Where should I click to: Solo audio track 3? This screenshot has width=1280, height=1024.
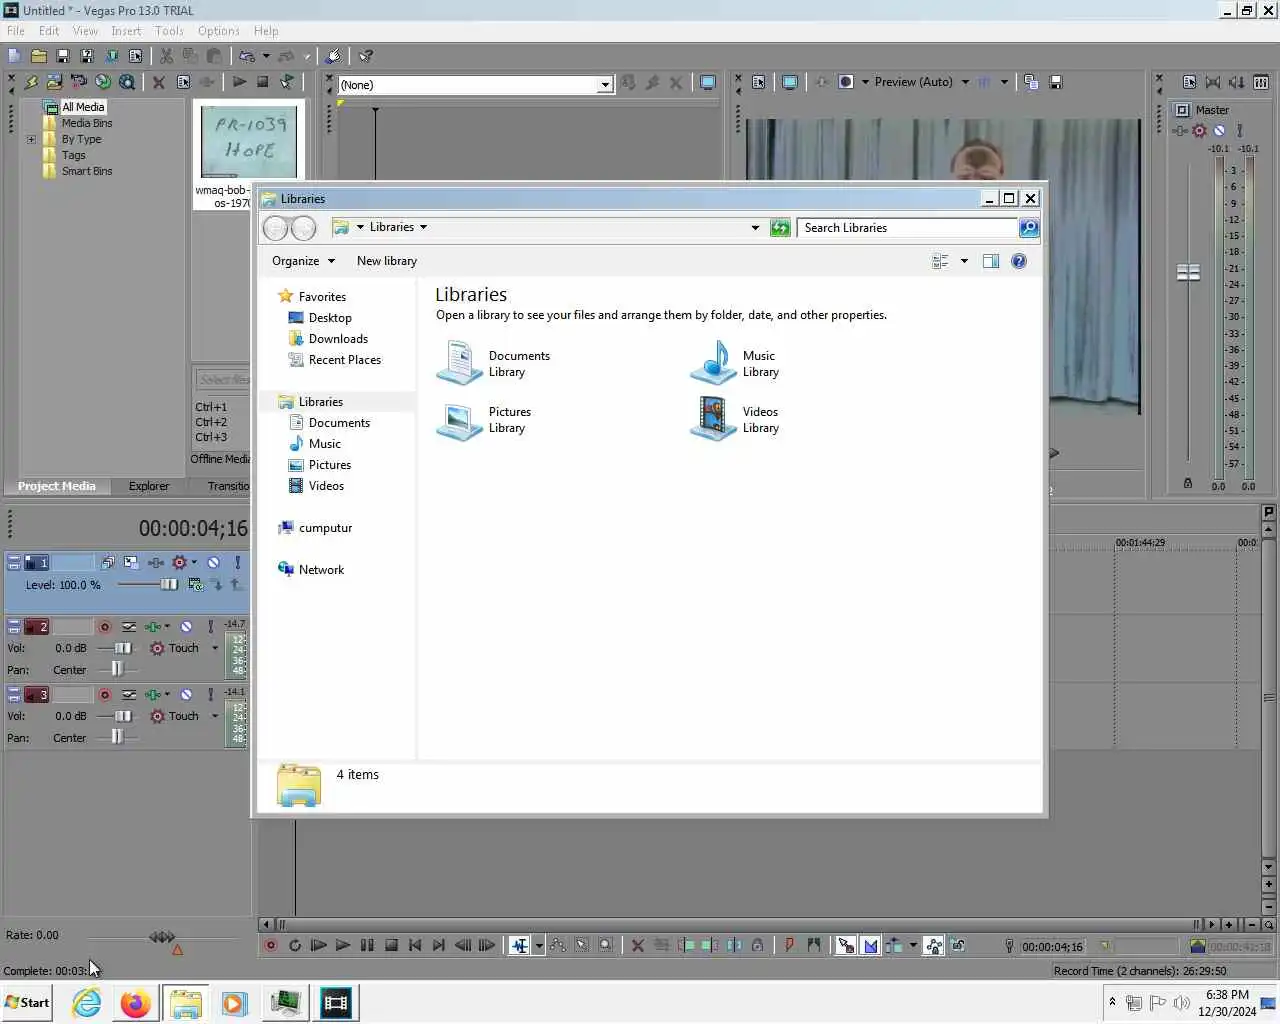pyautogui.click(x=210, y=694)
